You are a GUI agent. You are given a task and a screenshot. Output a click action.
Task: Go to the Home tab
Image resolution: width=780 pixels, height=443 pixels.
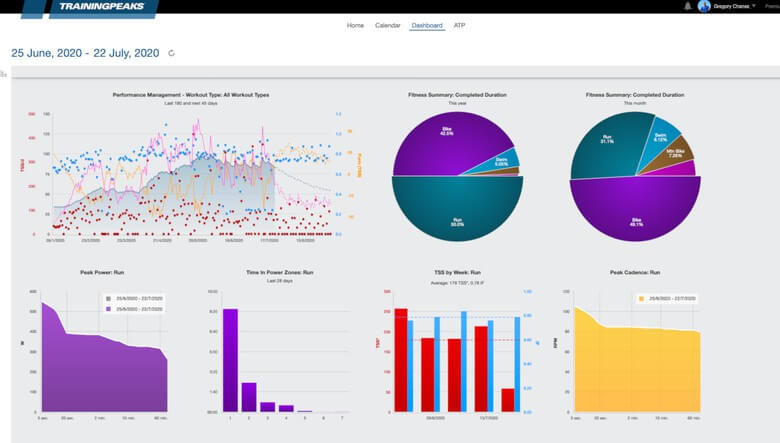click(355, 25)
